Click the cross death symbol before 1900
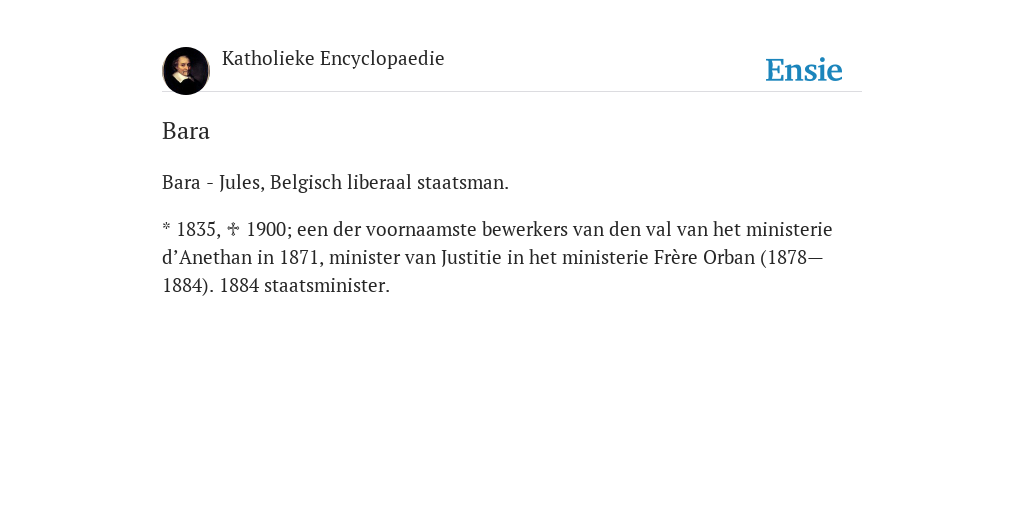This screenshot has width=1024, height=512. (x=233, y=229)
